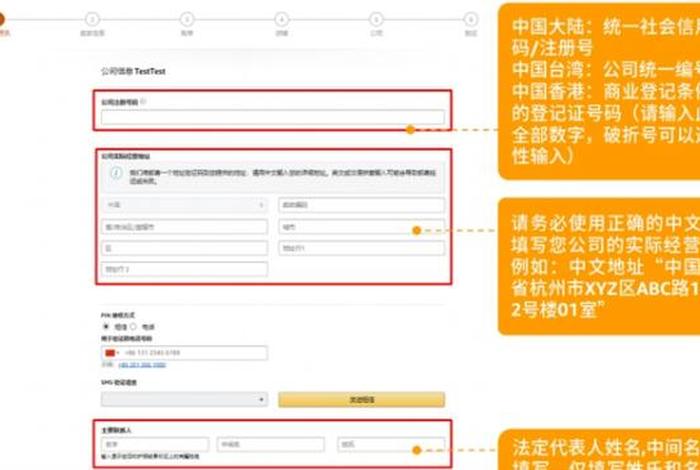Click the info icon in the address notice
This screenshot has width=700, height=470.
click(x=117, y=173)
